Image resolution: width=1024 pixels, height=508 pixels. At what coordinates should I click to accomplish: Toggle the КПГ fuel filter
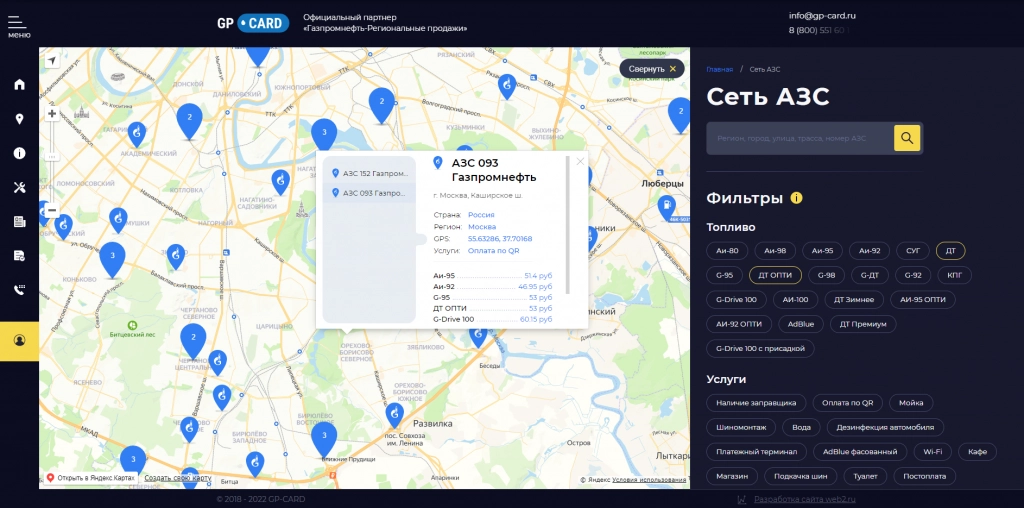point(955,275)
